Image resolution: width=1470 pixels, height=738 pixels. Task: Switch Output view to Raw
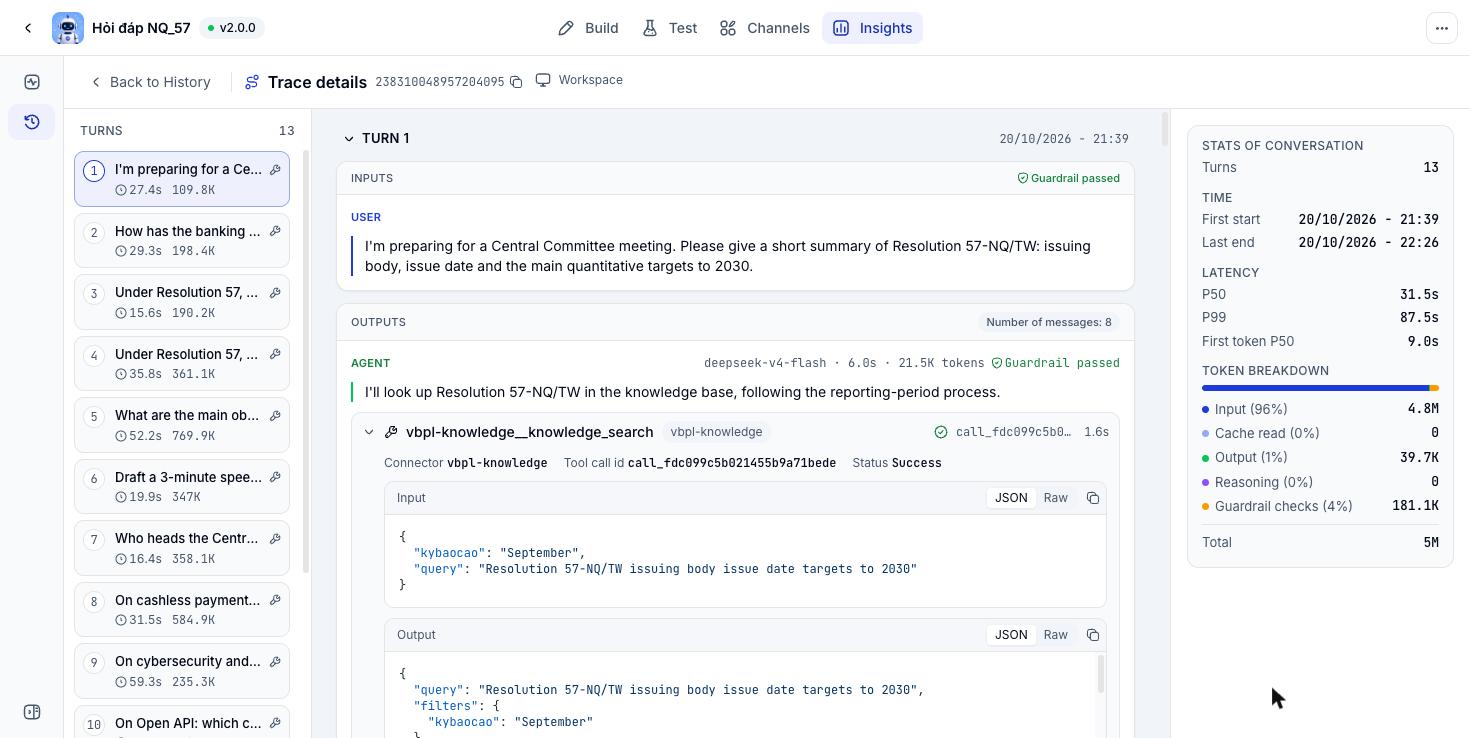pos(1055,635)
